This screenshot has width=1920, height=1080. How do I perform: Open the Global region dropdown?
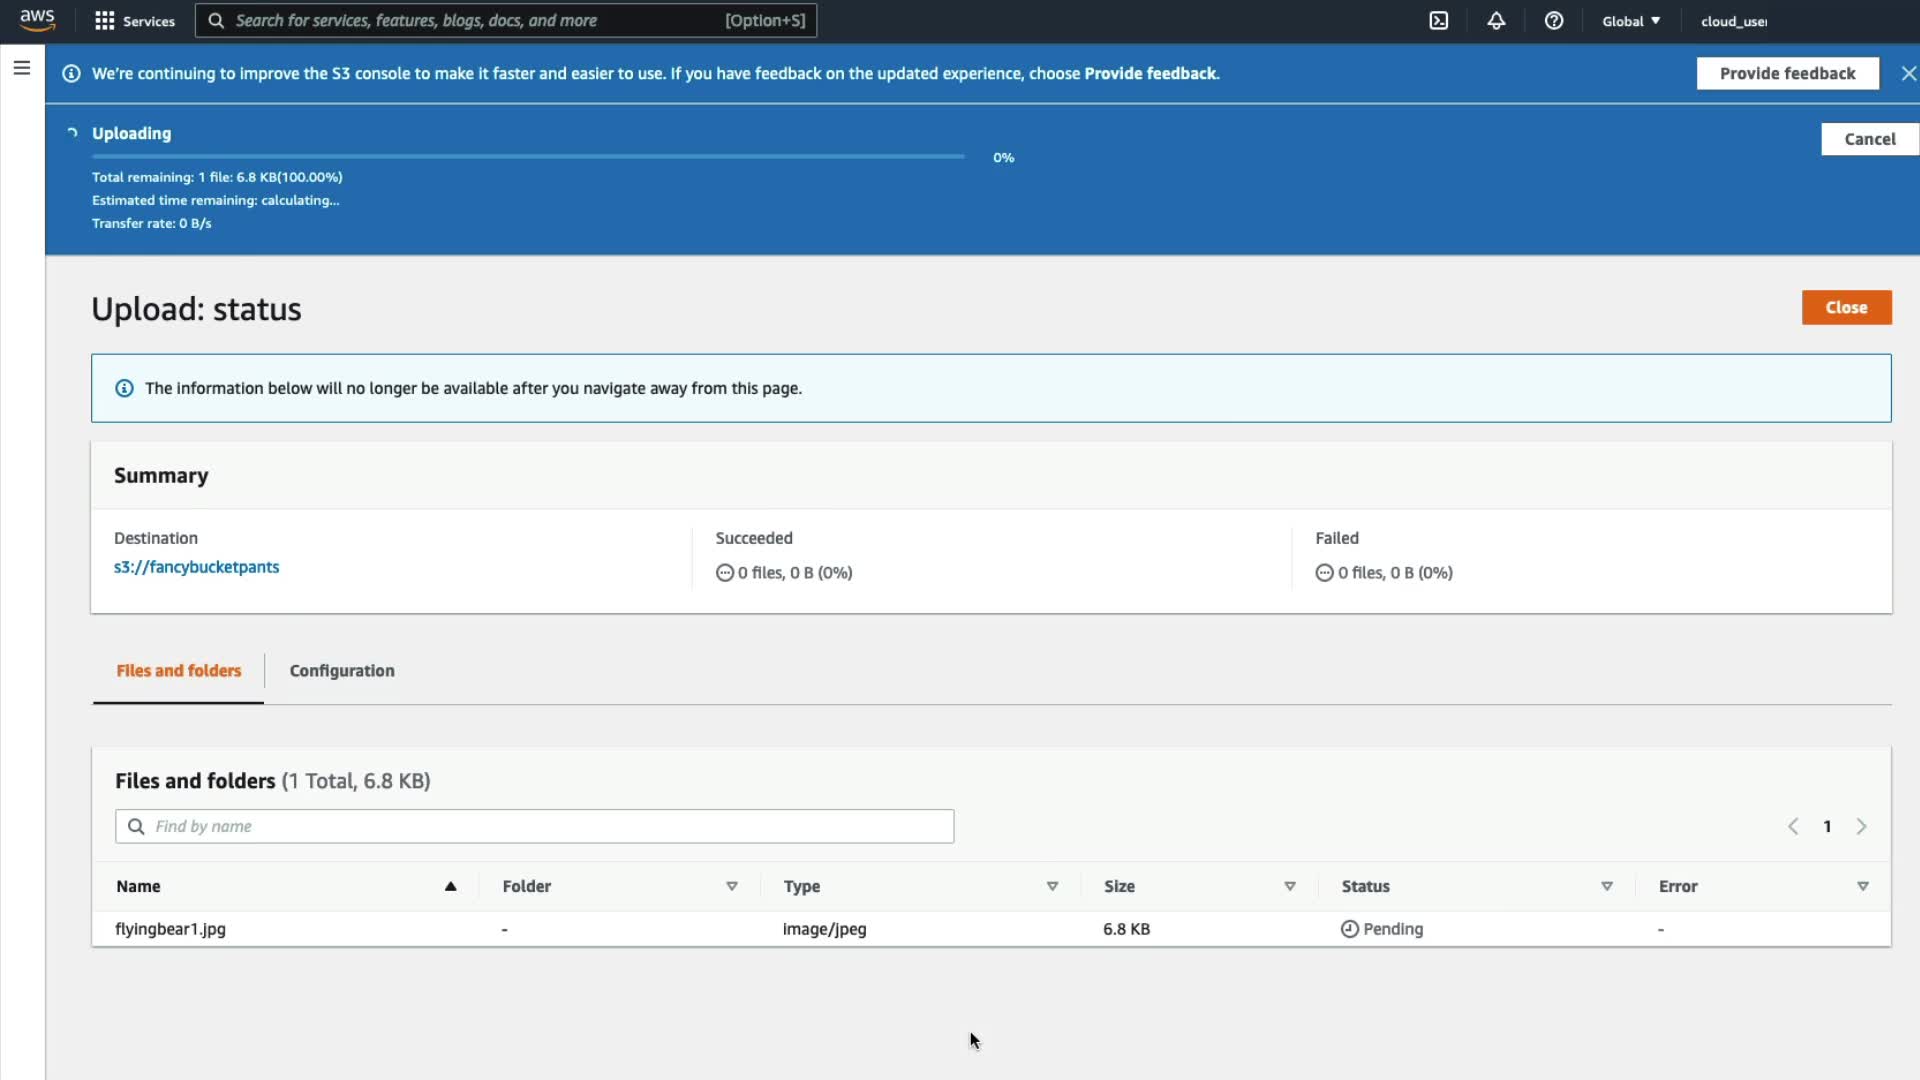coord(1631,21)
